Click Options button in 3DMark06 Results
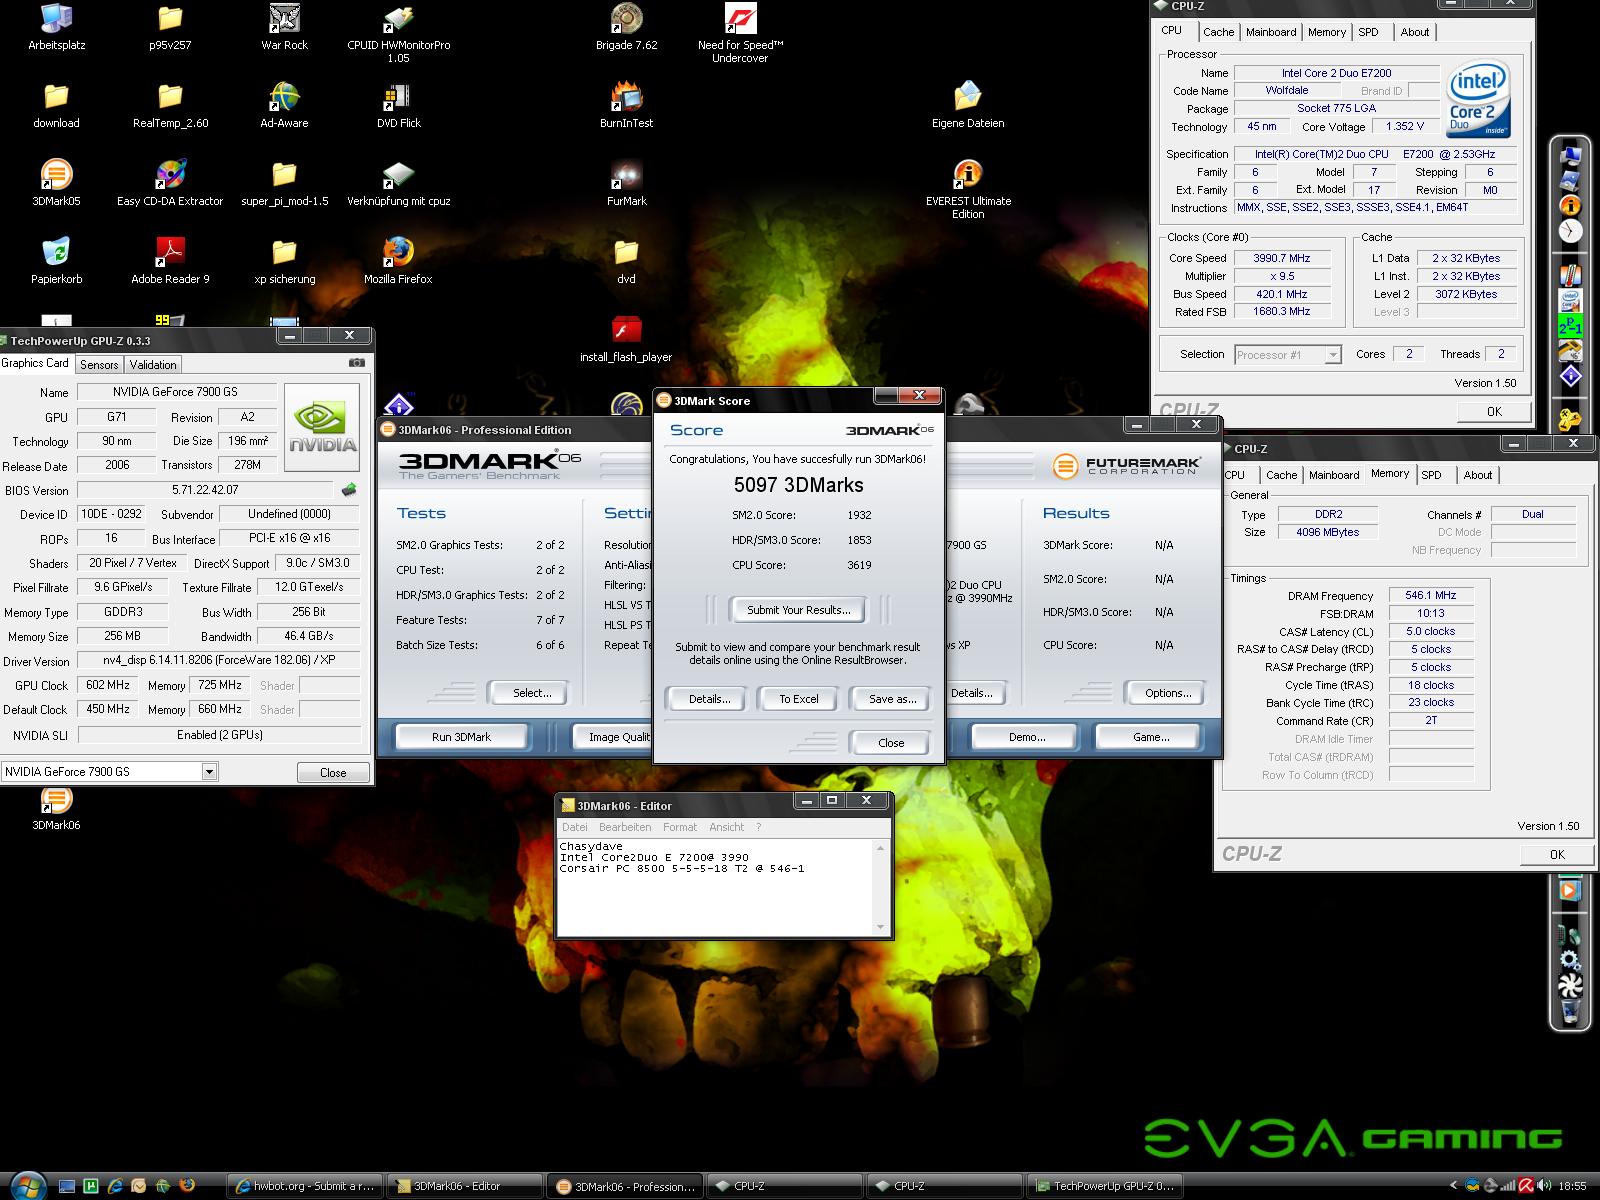 pyautogui.click(x=1168, y=693)
